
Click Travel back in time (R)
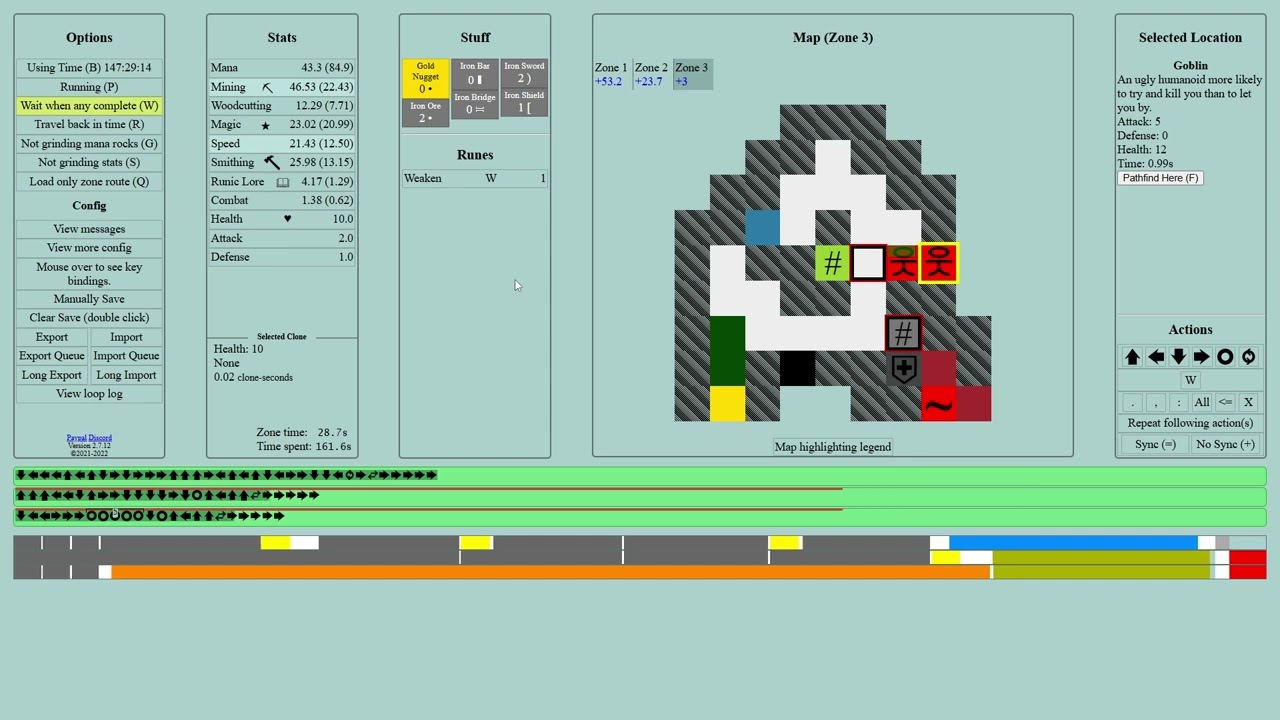89,124
